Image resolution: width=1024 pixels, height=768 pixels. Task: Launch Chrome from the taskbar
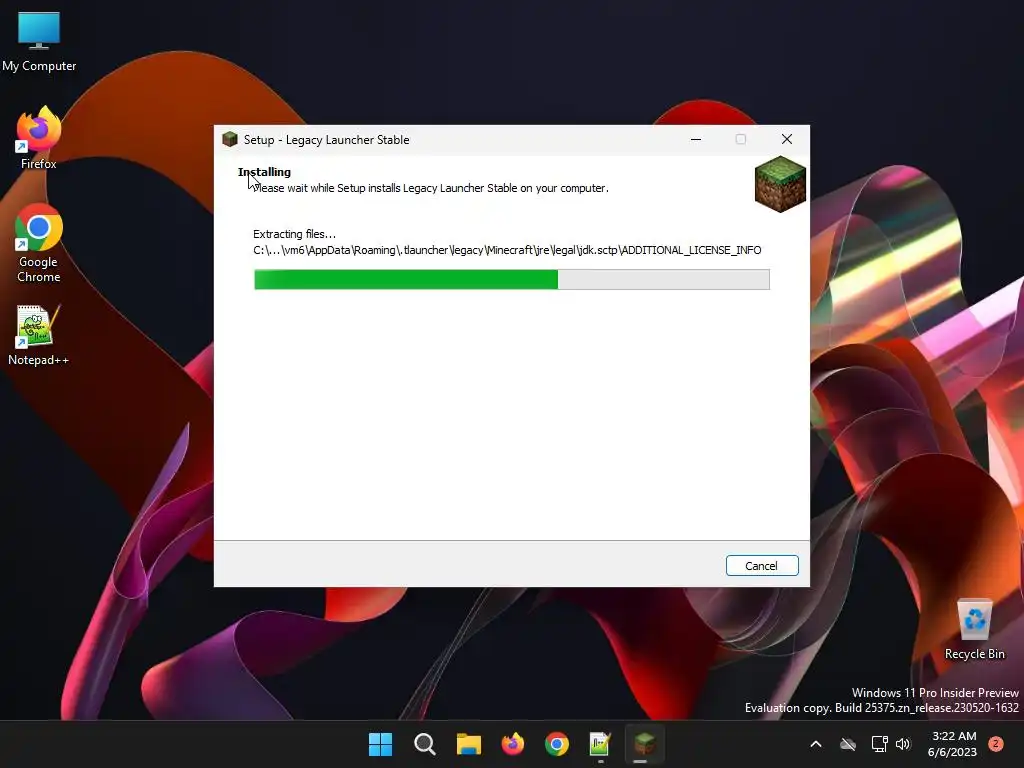(x=556, y=744)
